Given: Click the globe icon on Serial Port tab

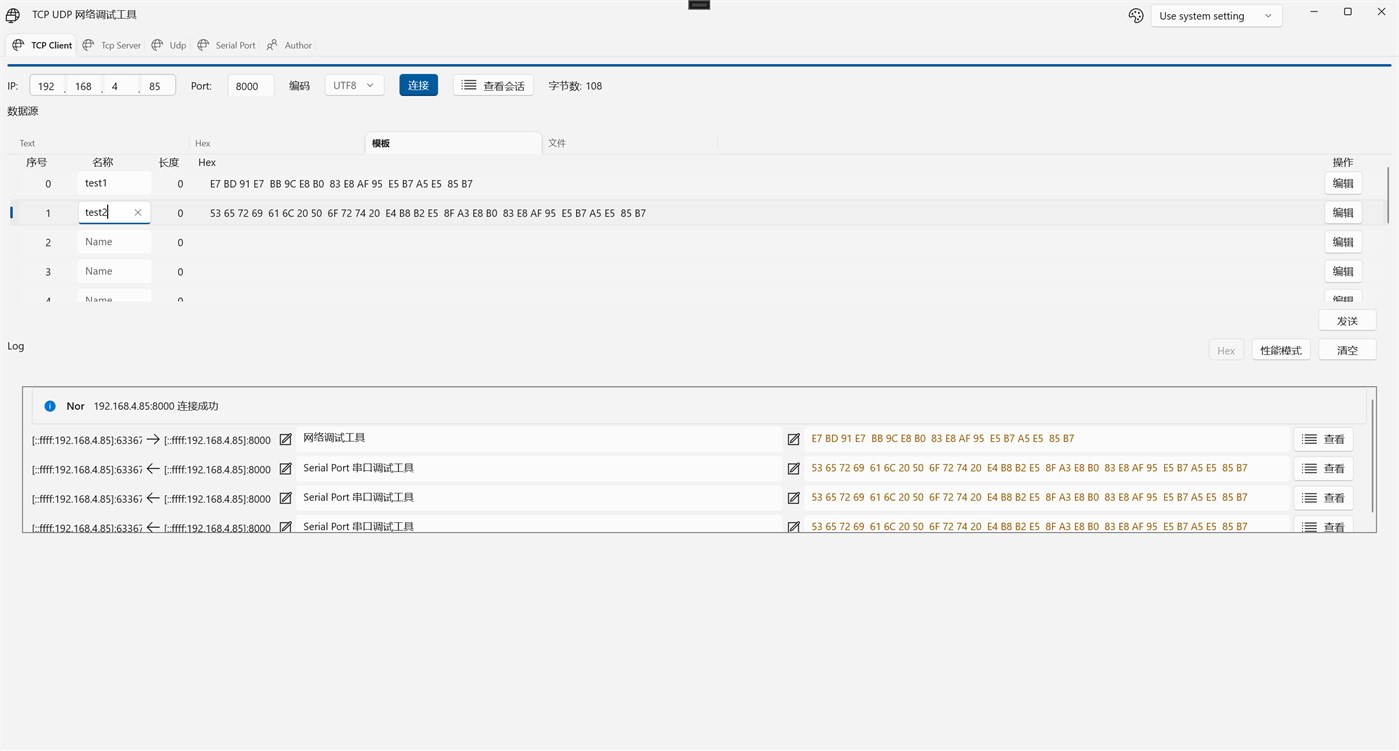Looking at the screenshot, I should tap(204, 45).
